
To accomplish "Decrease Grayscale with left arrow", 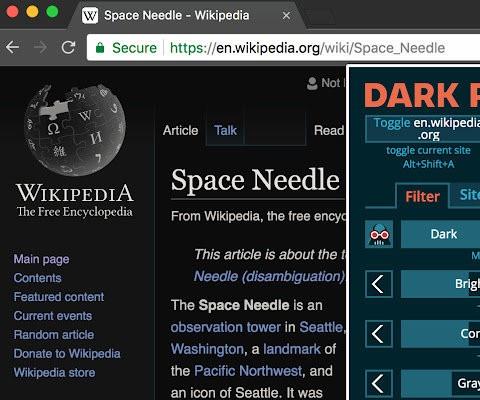I will coord(379,384).
